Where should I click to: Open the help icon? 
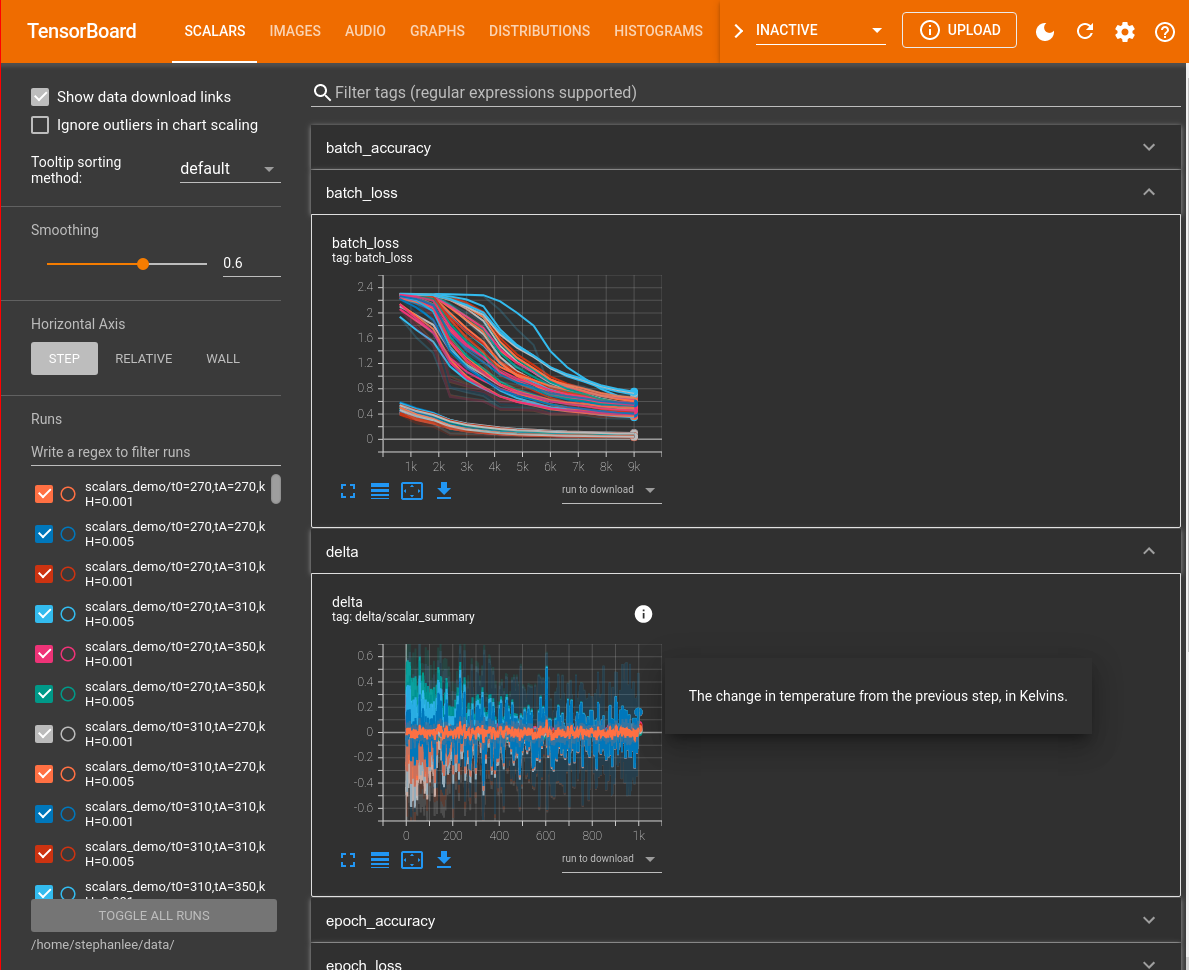point(1164,31)
